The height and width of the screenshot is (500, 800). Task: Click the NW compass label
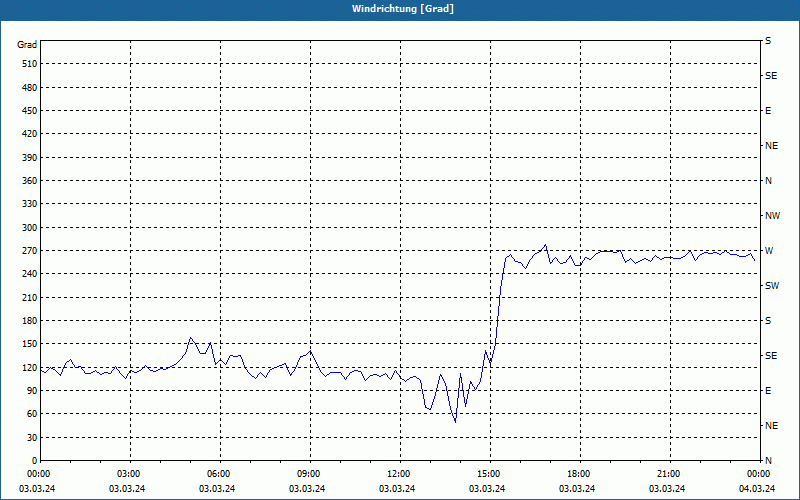coord(772,216)
